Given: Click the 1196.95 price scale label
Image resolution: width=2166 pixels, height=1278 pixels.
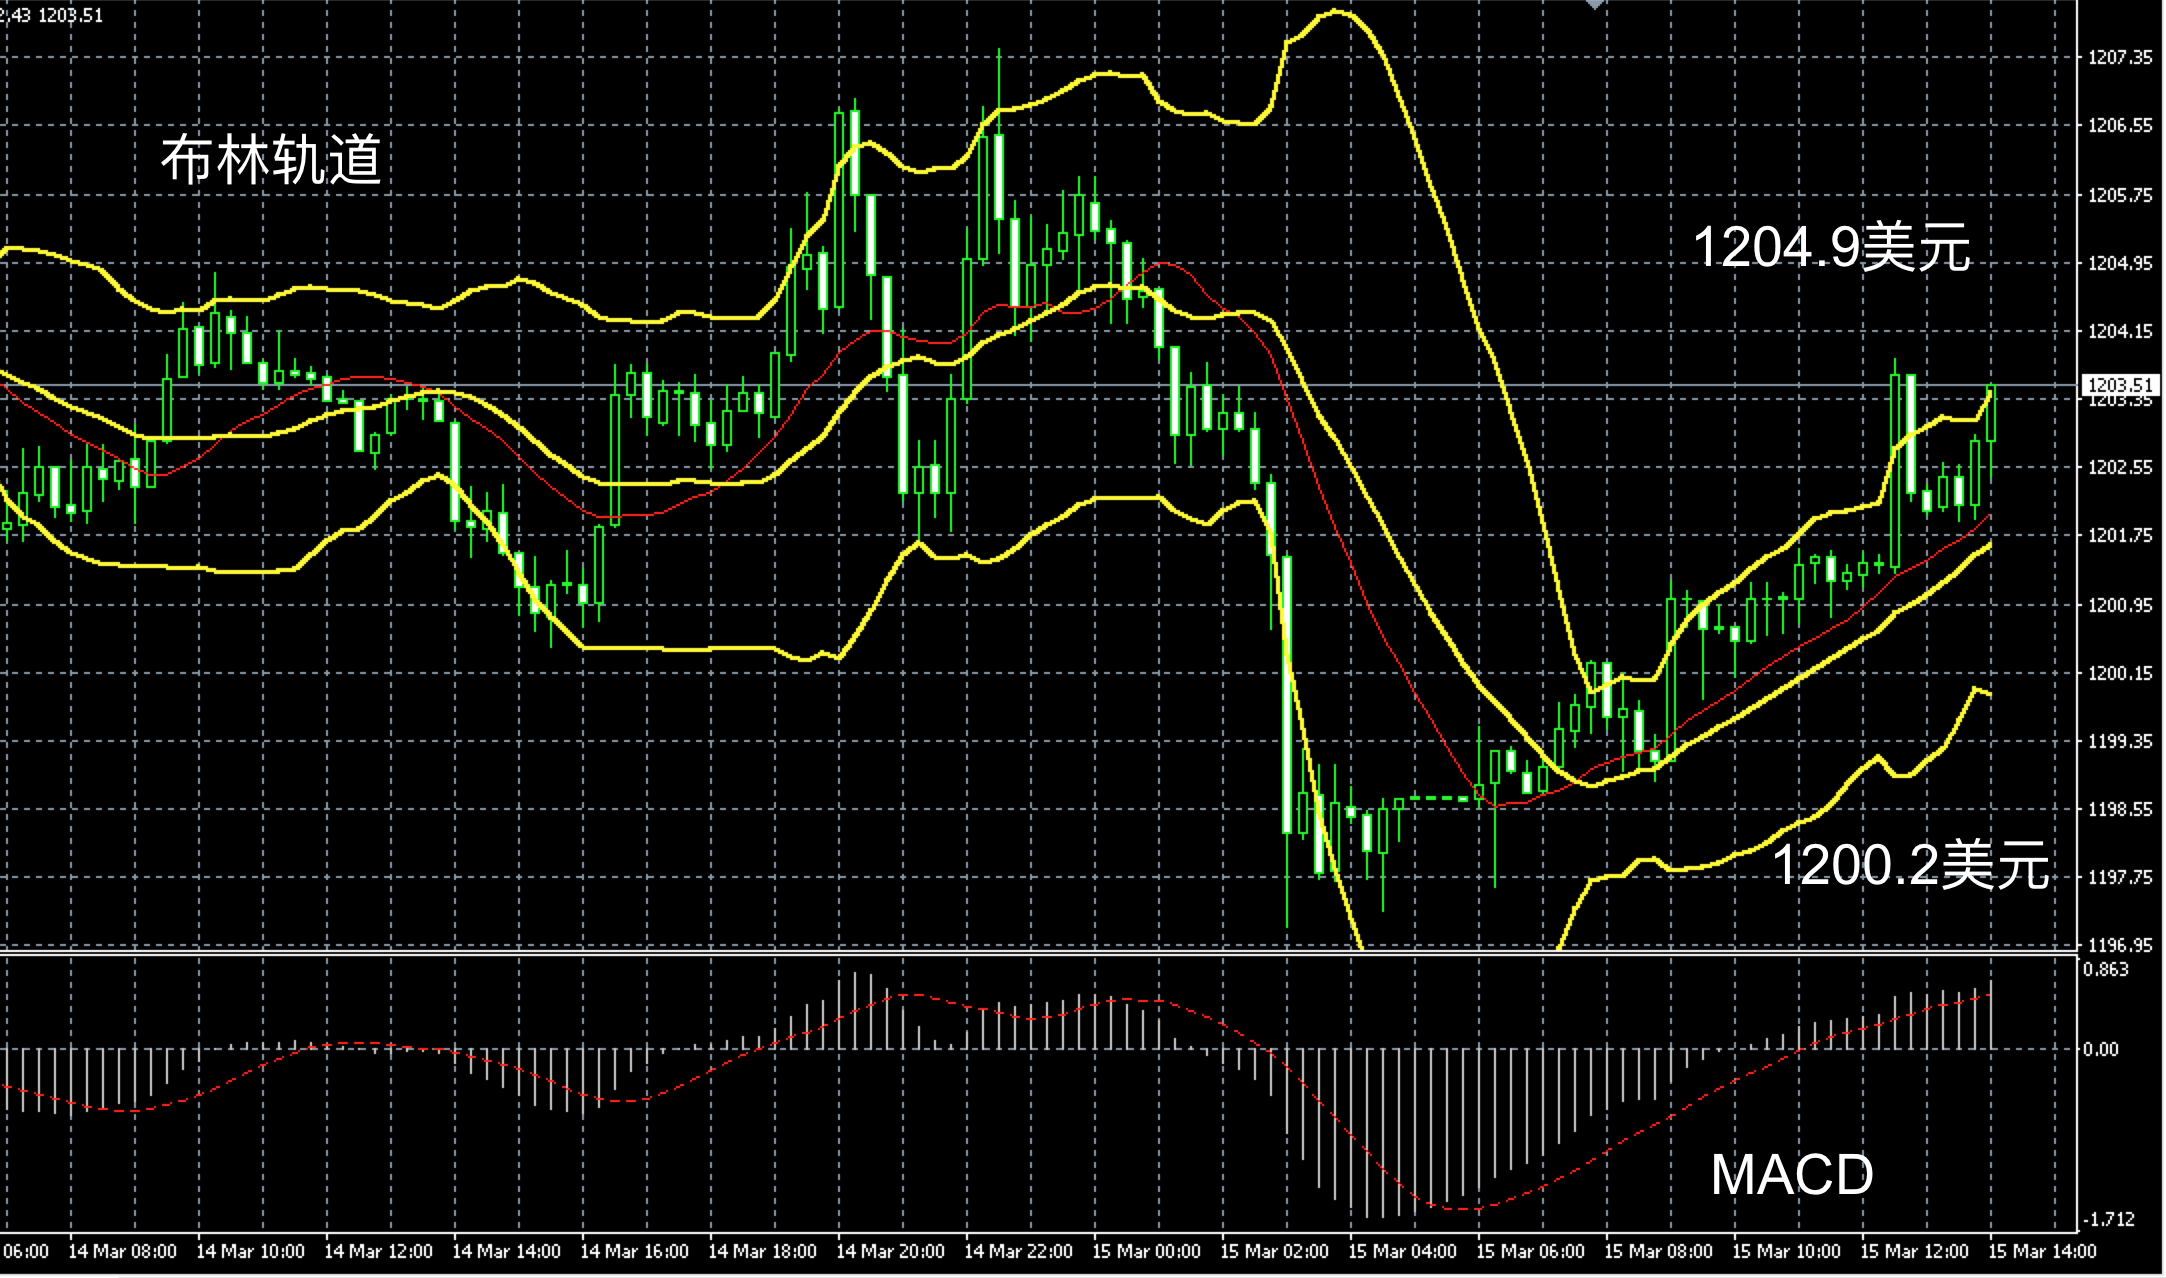Looking at the screenshot, I should (x=2120, y=945).
